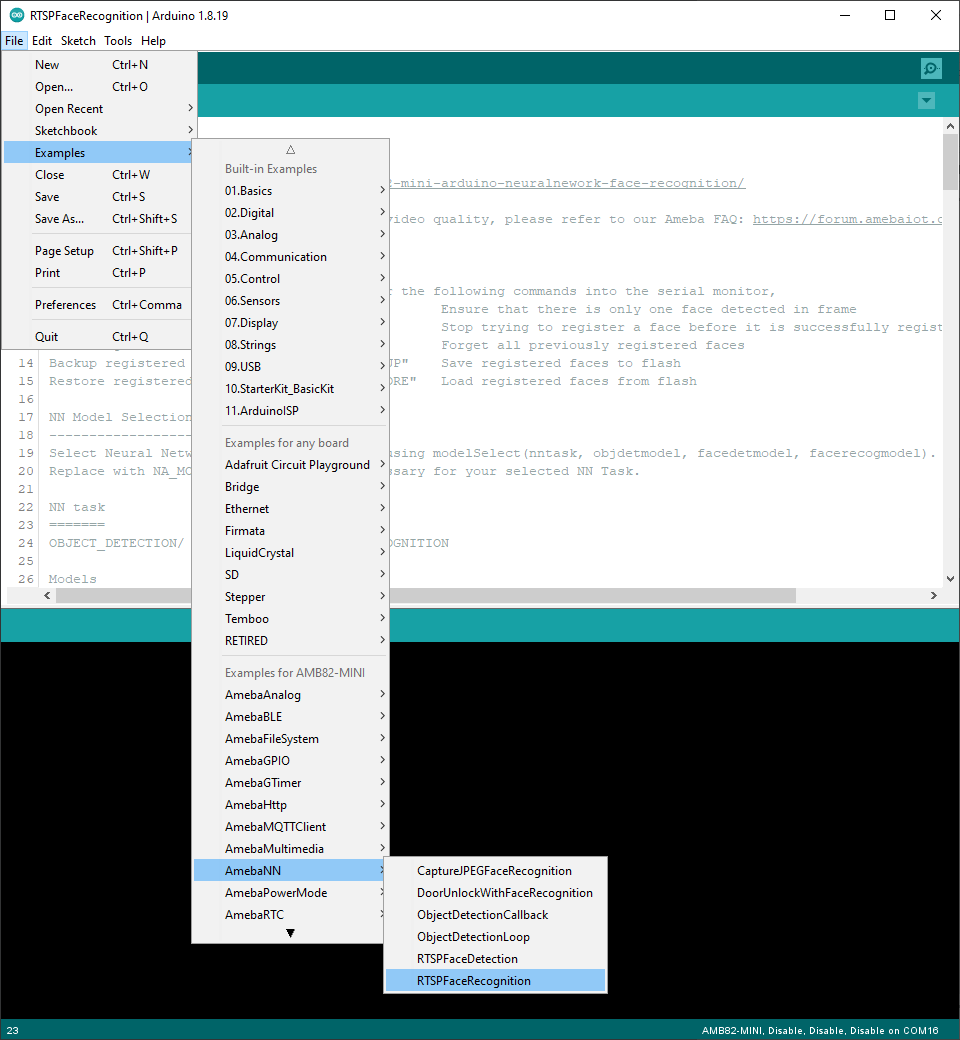Click the tab options dropdown arrow
960x1040 pixels.
[x=926, y=101]
